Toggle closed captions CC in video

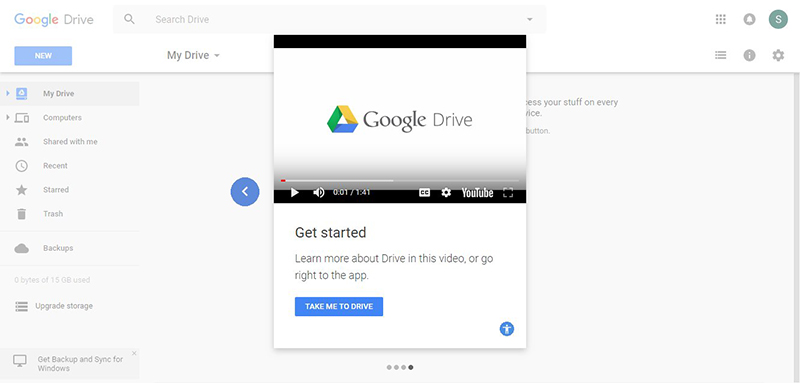424,192
